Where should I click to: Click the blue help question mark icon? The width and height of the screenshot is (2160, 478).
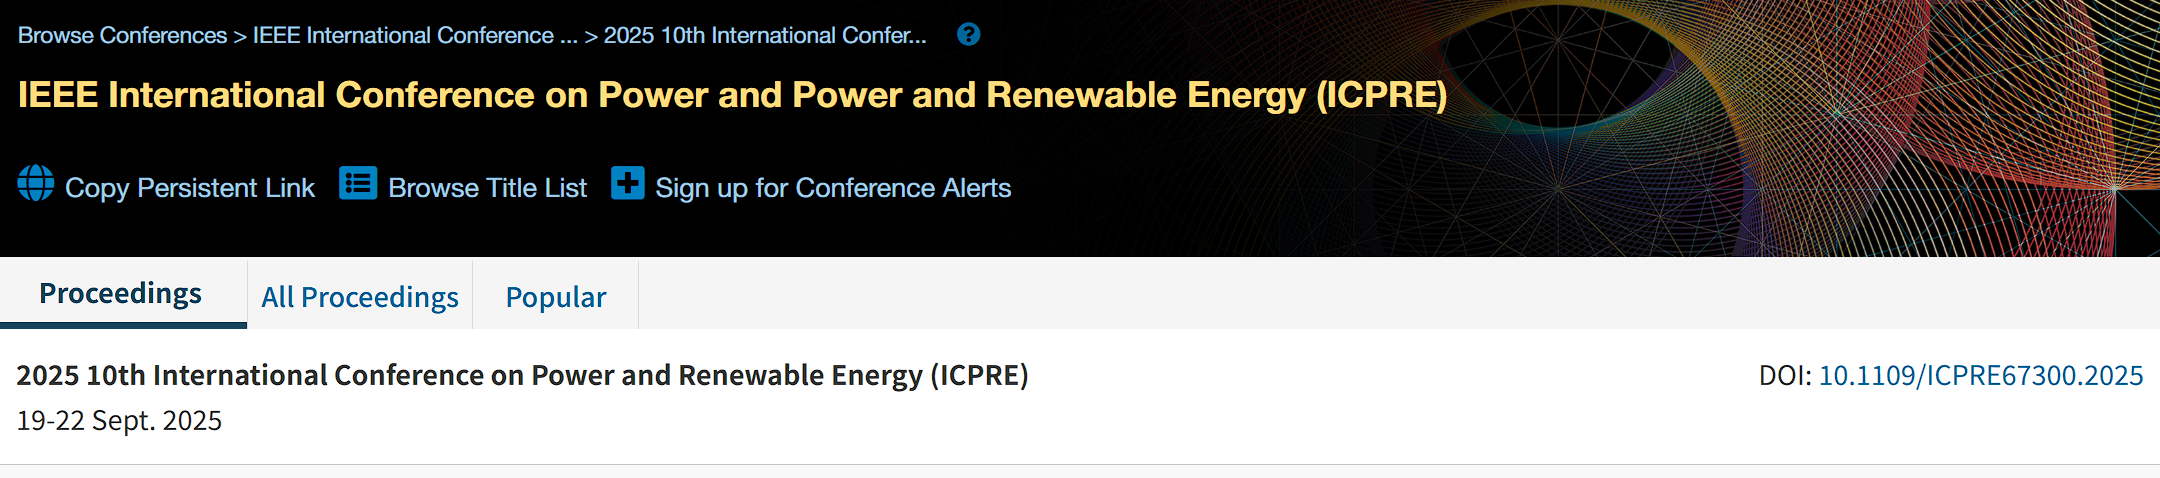[968, 35]
